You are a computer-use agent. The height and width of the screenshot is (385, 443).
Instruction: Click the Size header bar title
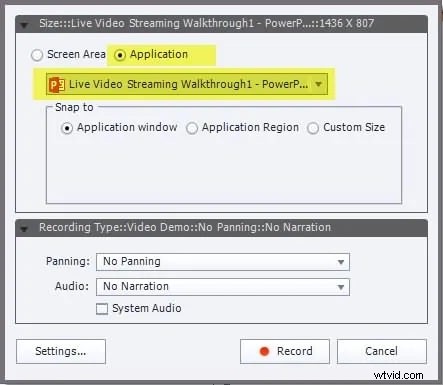pyautogui.click(x=206, y=23)
